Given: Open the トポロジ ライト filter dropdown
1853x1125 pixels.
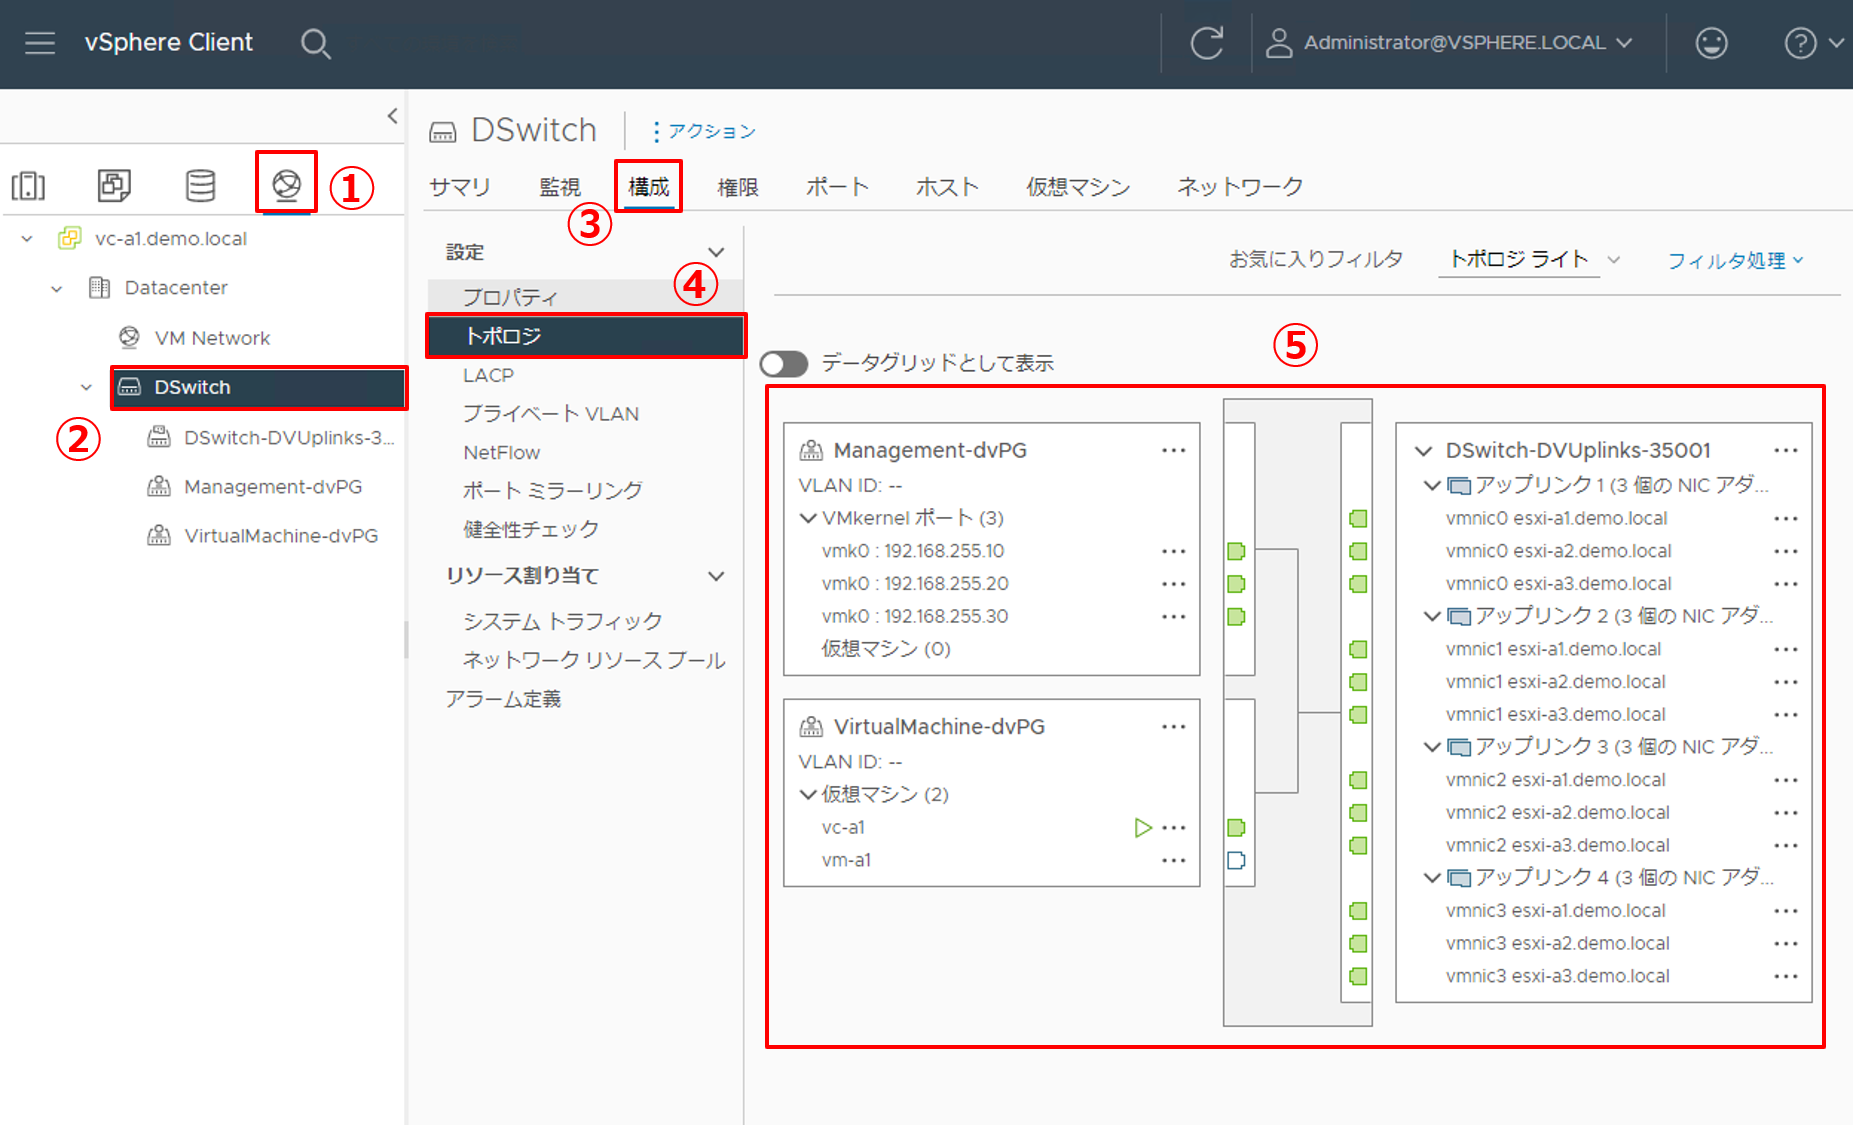Looking at the screenshot, I should 1532,260.
